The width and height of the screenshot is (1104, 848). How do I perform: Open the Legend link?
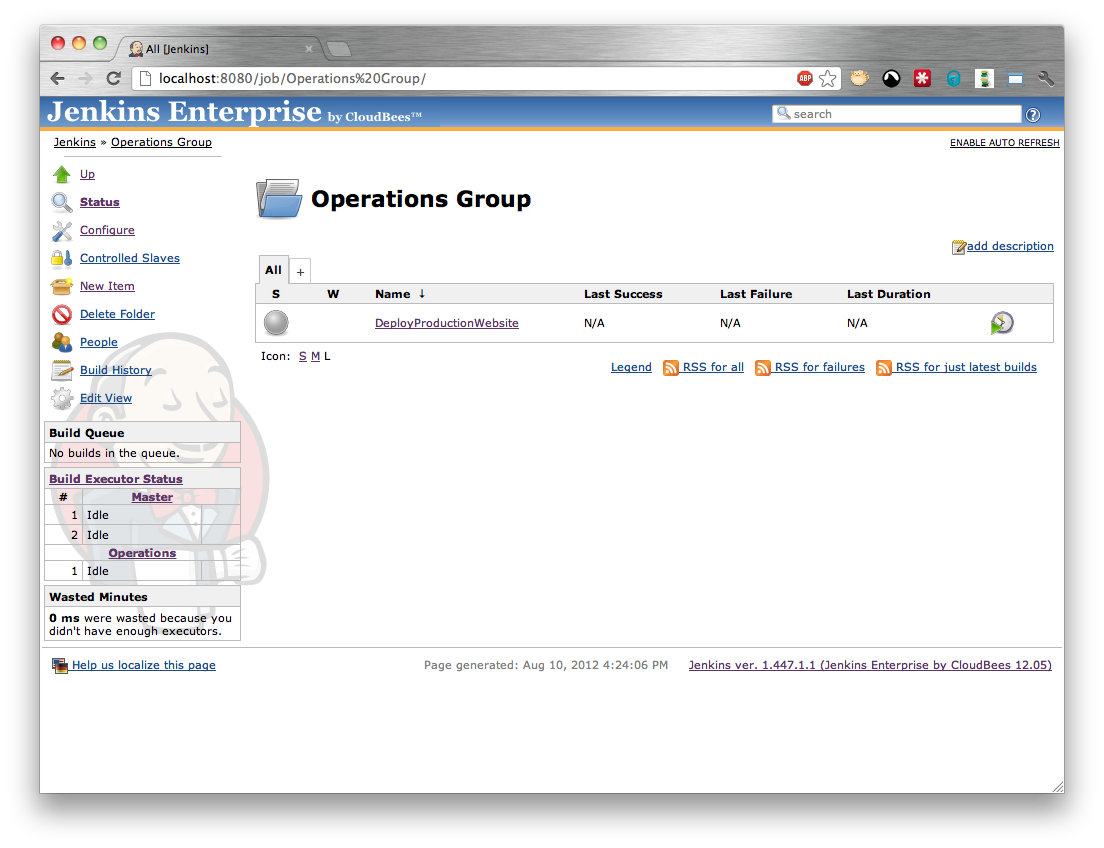point(631,367)
